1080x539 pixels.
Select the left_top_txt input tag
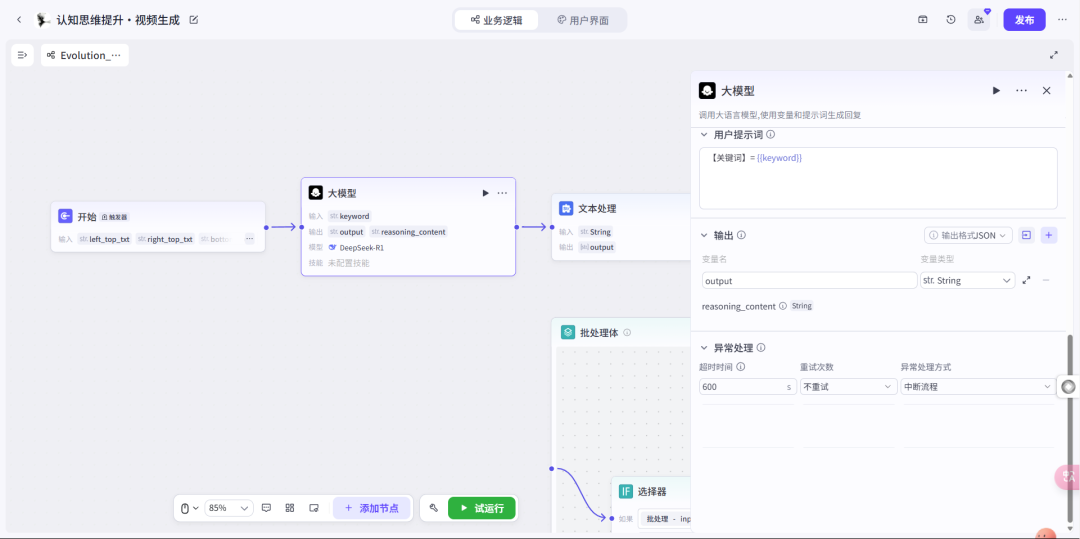tap(105, 239)
